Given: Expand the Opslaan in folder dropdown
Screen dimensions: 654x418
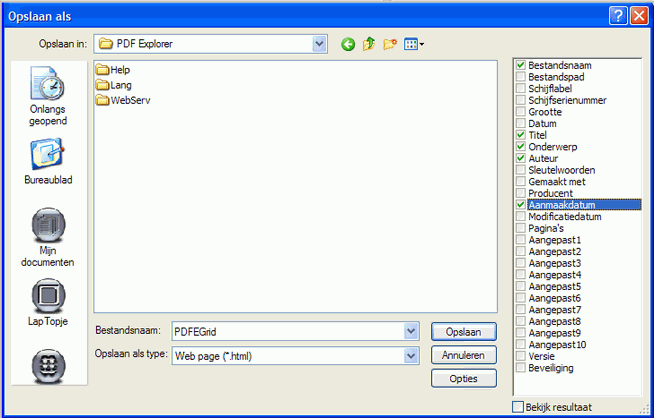Looking at the screenshot, I should click(x=319, y=44).
